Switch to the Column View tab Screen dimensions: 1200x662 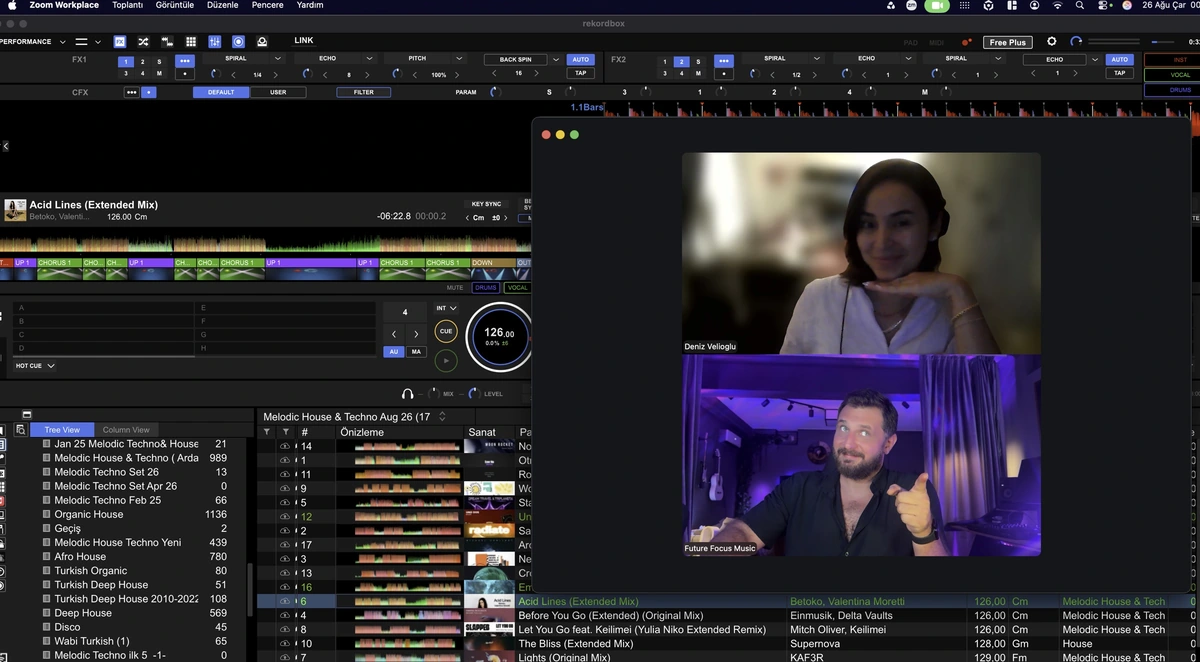point(126,430)
